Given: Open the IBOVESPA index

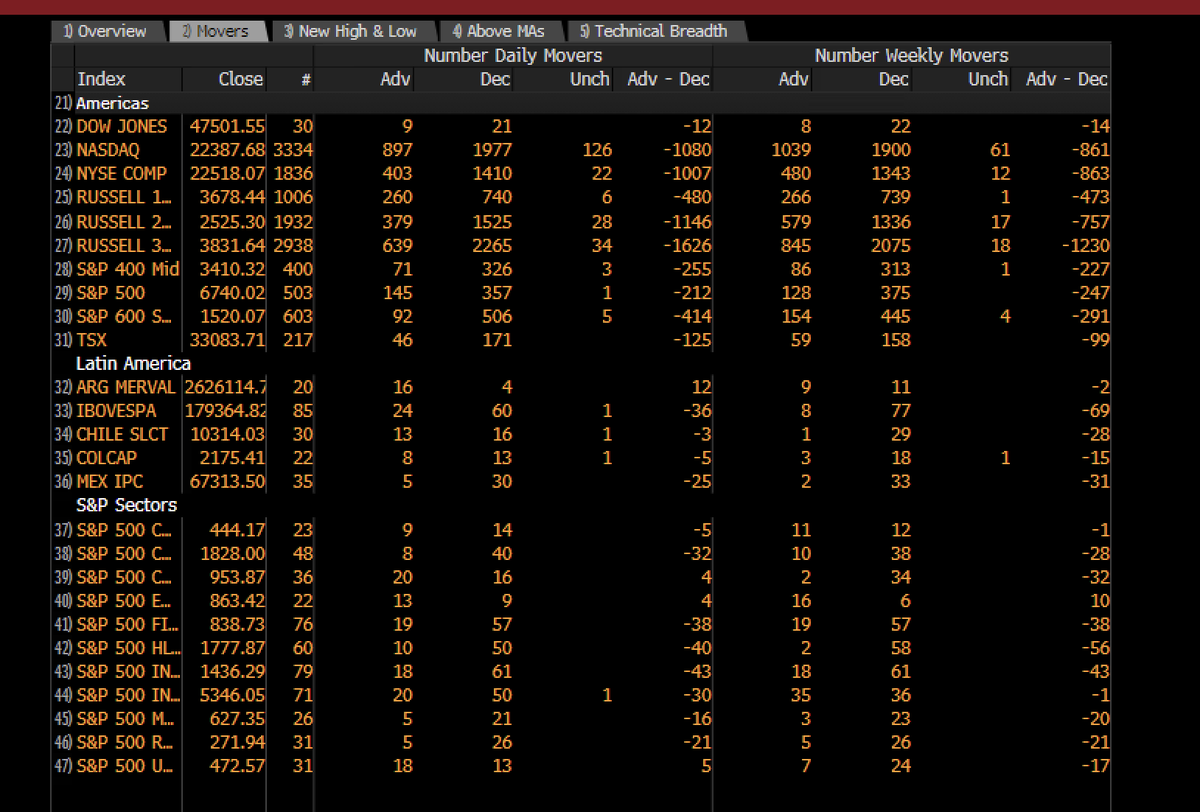Looking at the screenshot, I should coord(118,411).
